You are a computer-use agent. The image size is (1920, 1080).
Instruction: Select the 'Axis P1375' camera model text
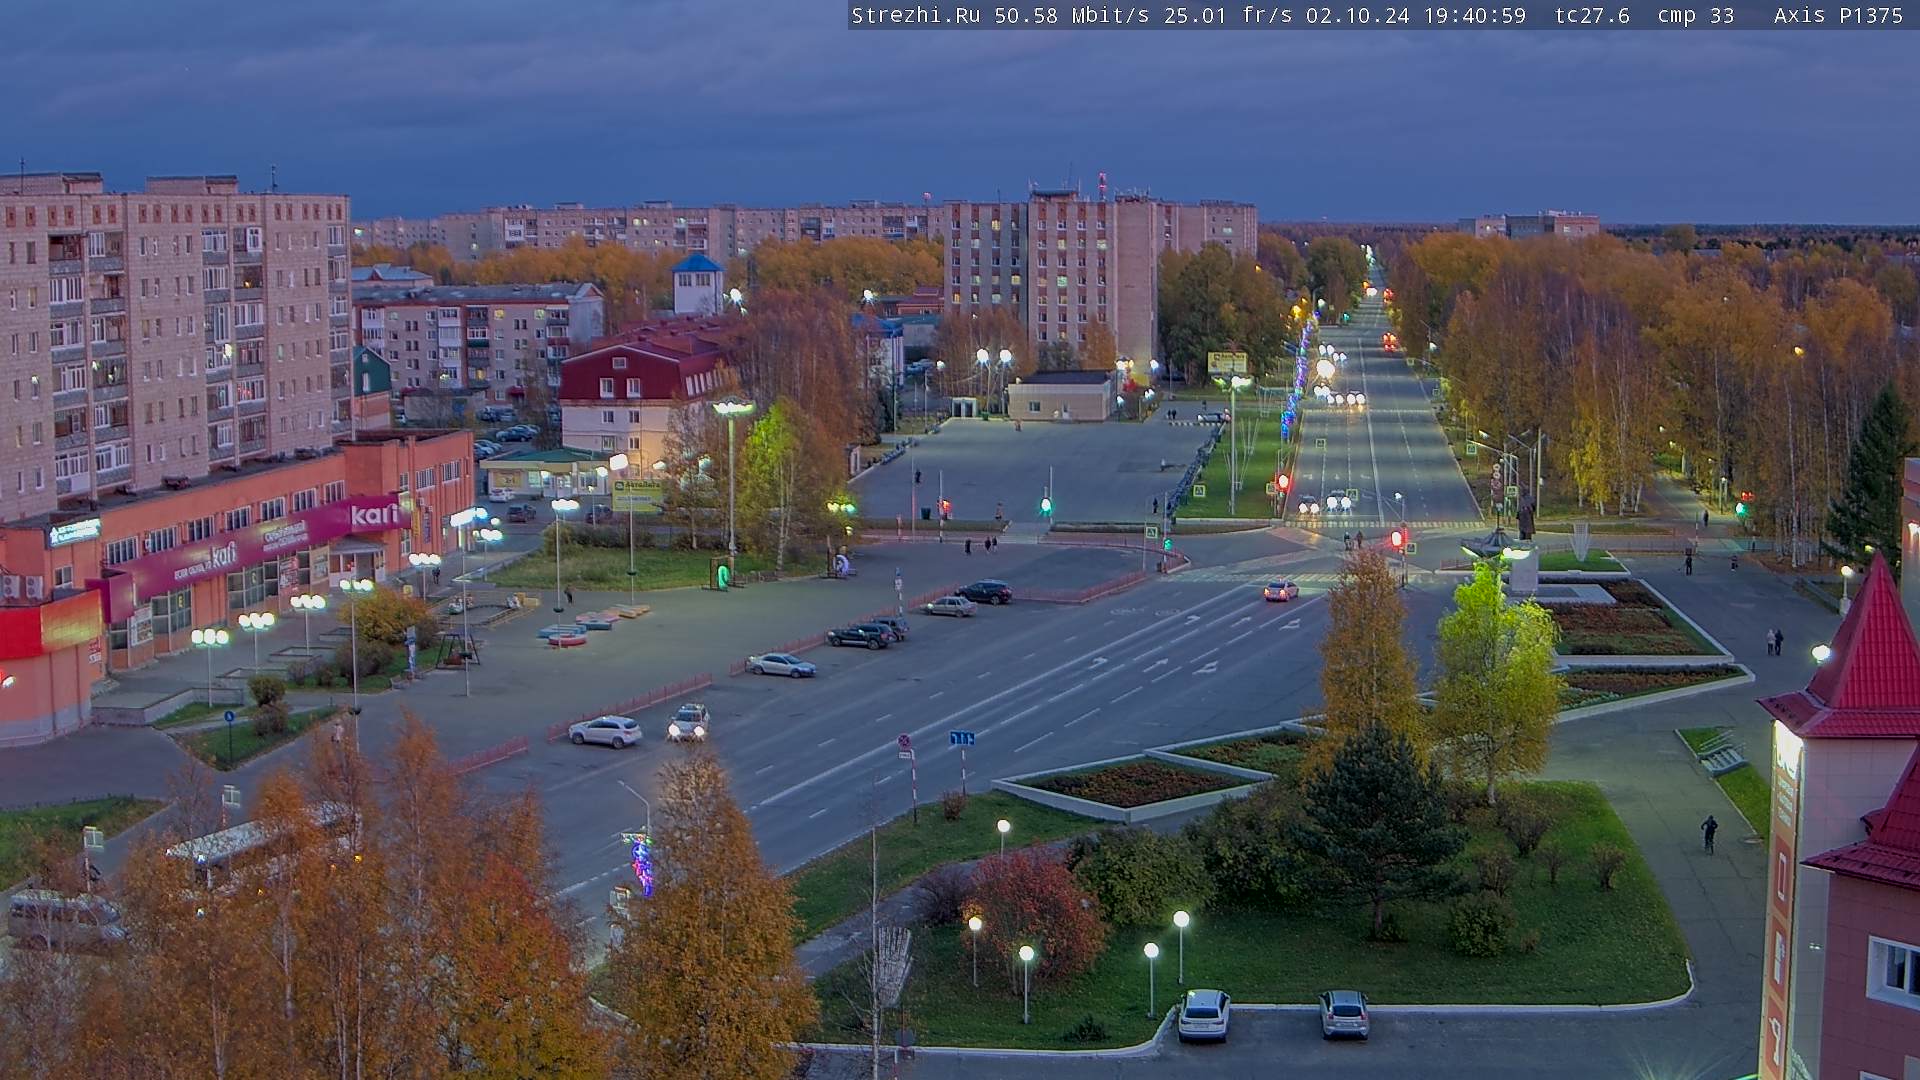coord(1837,15)
